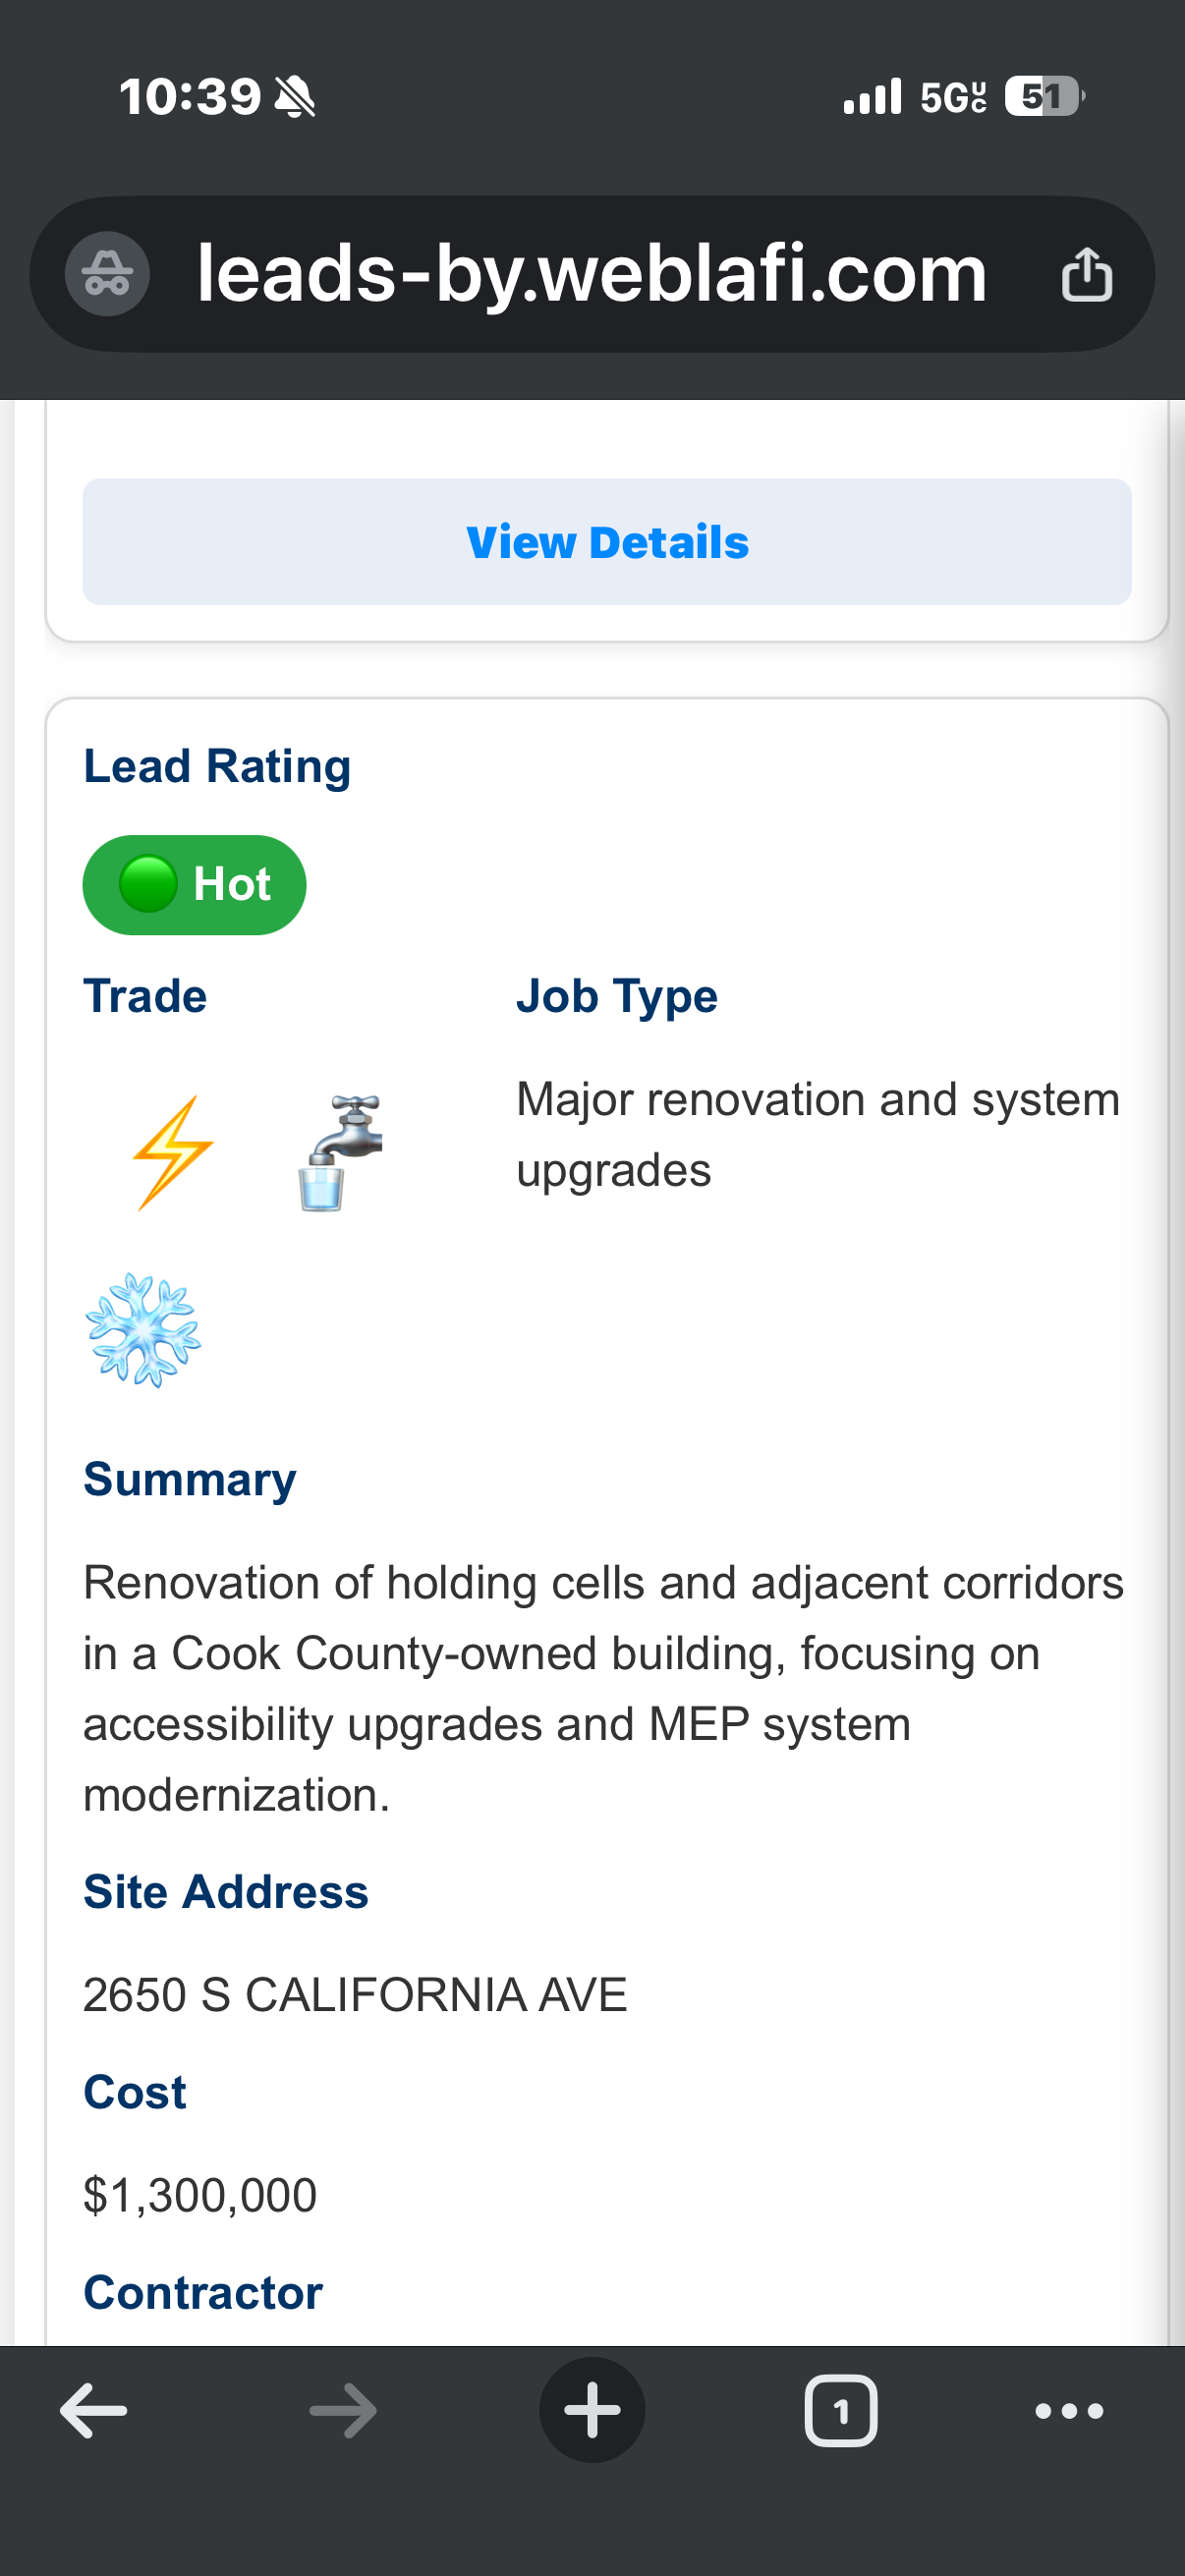
Task: Tap the lightning bolt electrical trade icon
Action: coord(172,1153)
